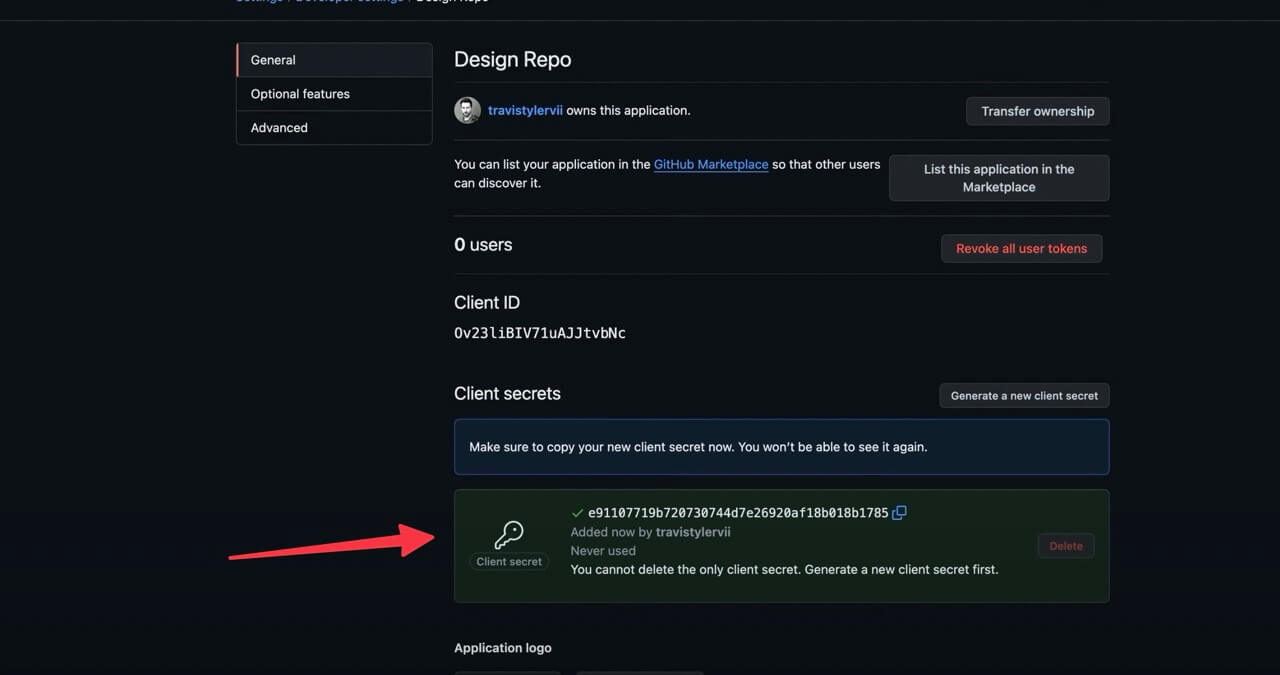Click the Application logo section heading
This screenshot has width=1280, height=675.
point(503,647)
